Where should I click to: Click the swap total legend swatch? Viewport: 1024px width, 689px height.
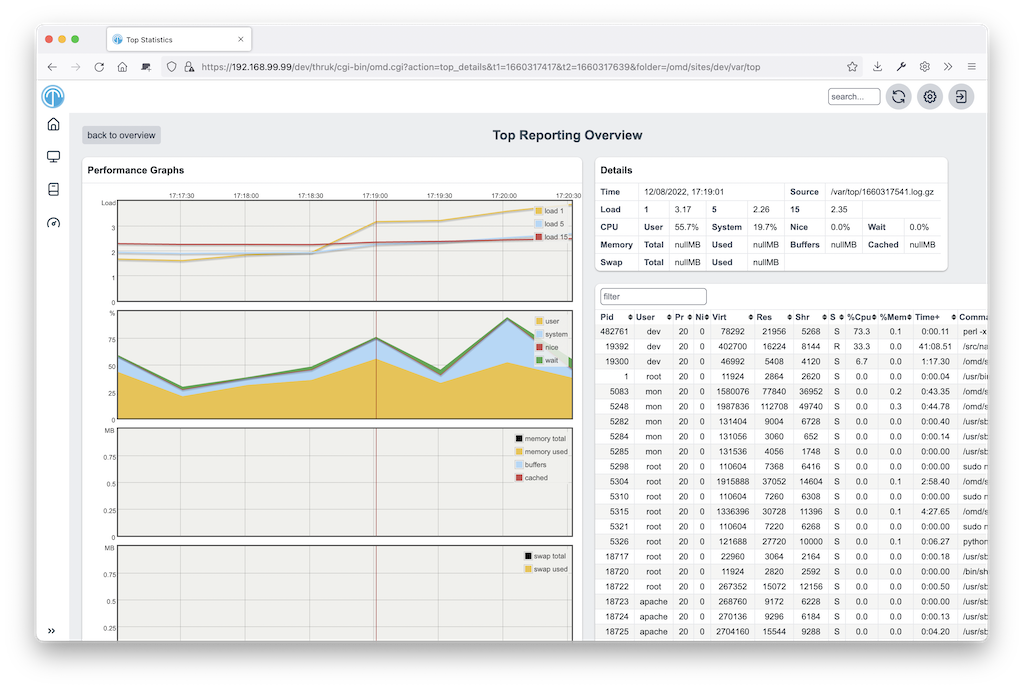tap(528, 556)
